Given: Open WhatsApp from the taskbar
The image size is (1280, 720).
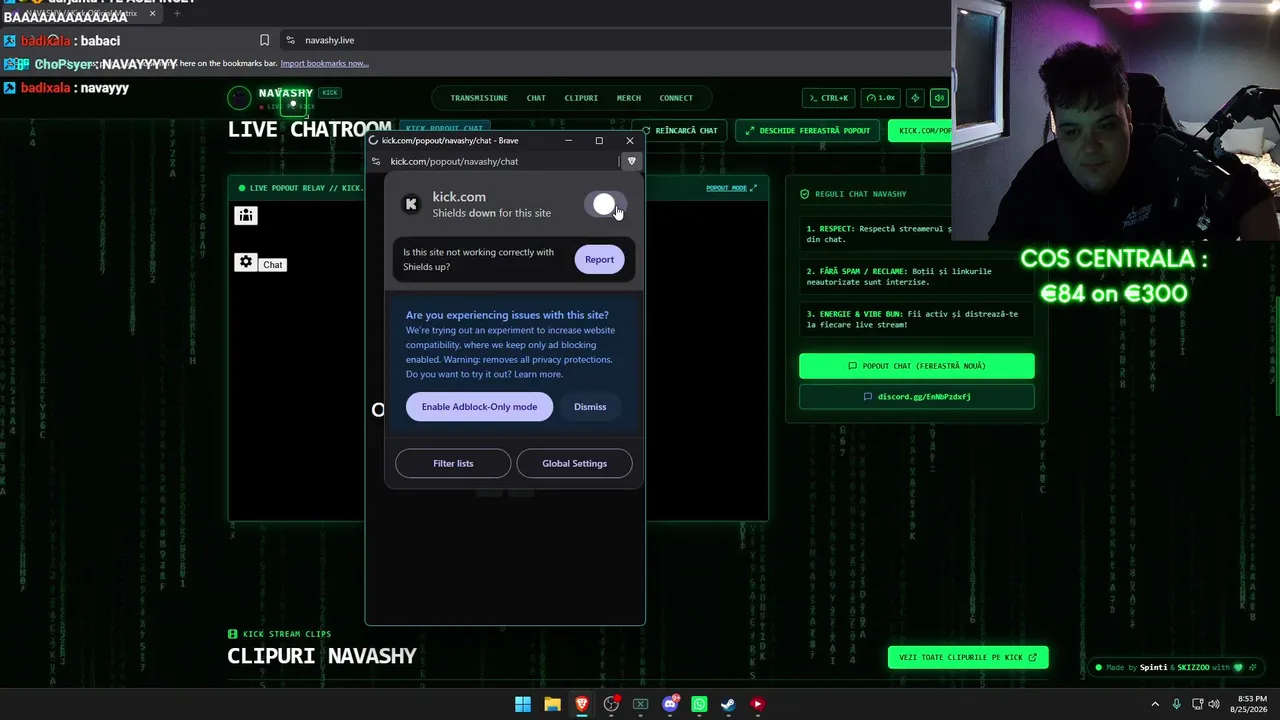Looking at the screenshot, I should (x=699, y=704).
